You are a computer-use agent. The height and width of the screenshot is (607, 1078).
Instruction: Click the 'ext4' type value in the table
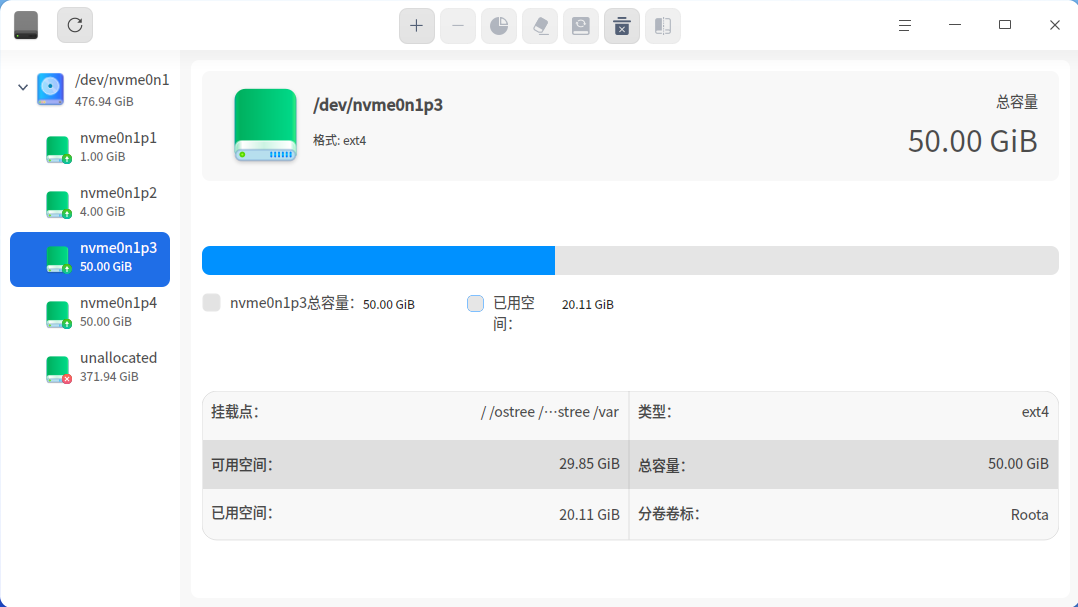[x=1035, y=412]
